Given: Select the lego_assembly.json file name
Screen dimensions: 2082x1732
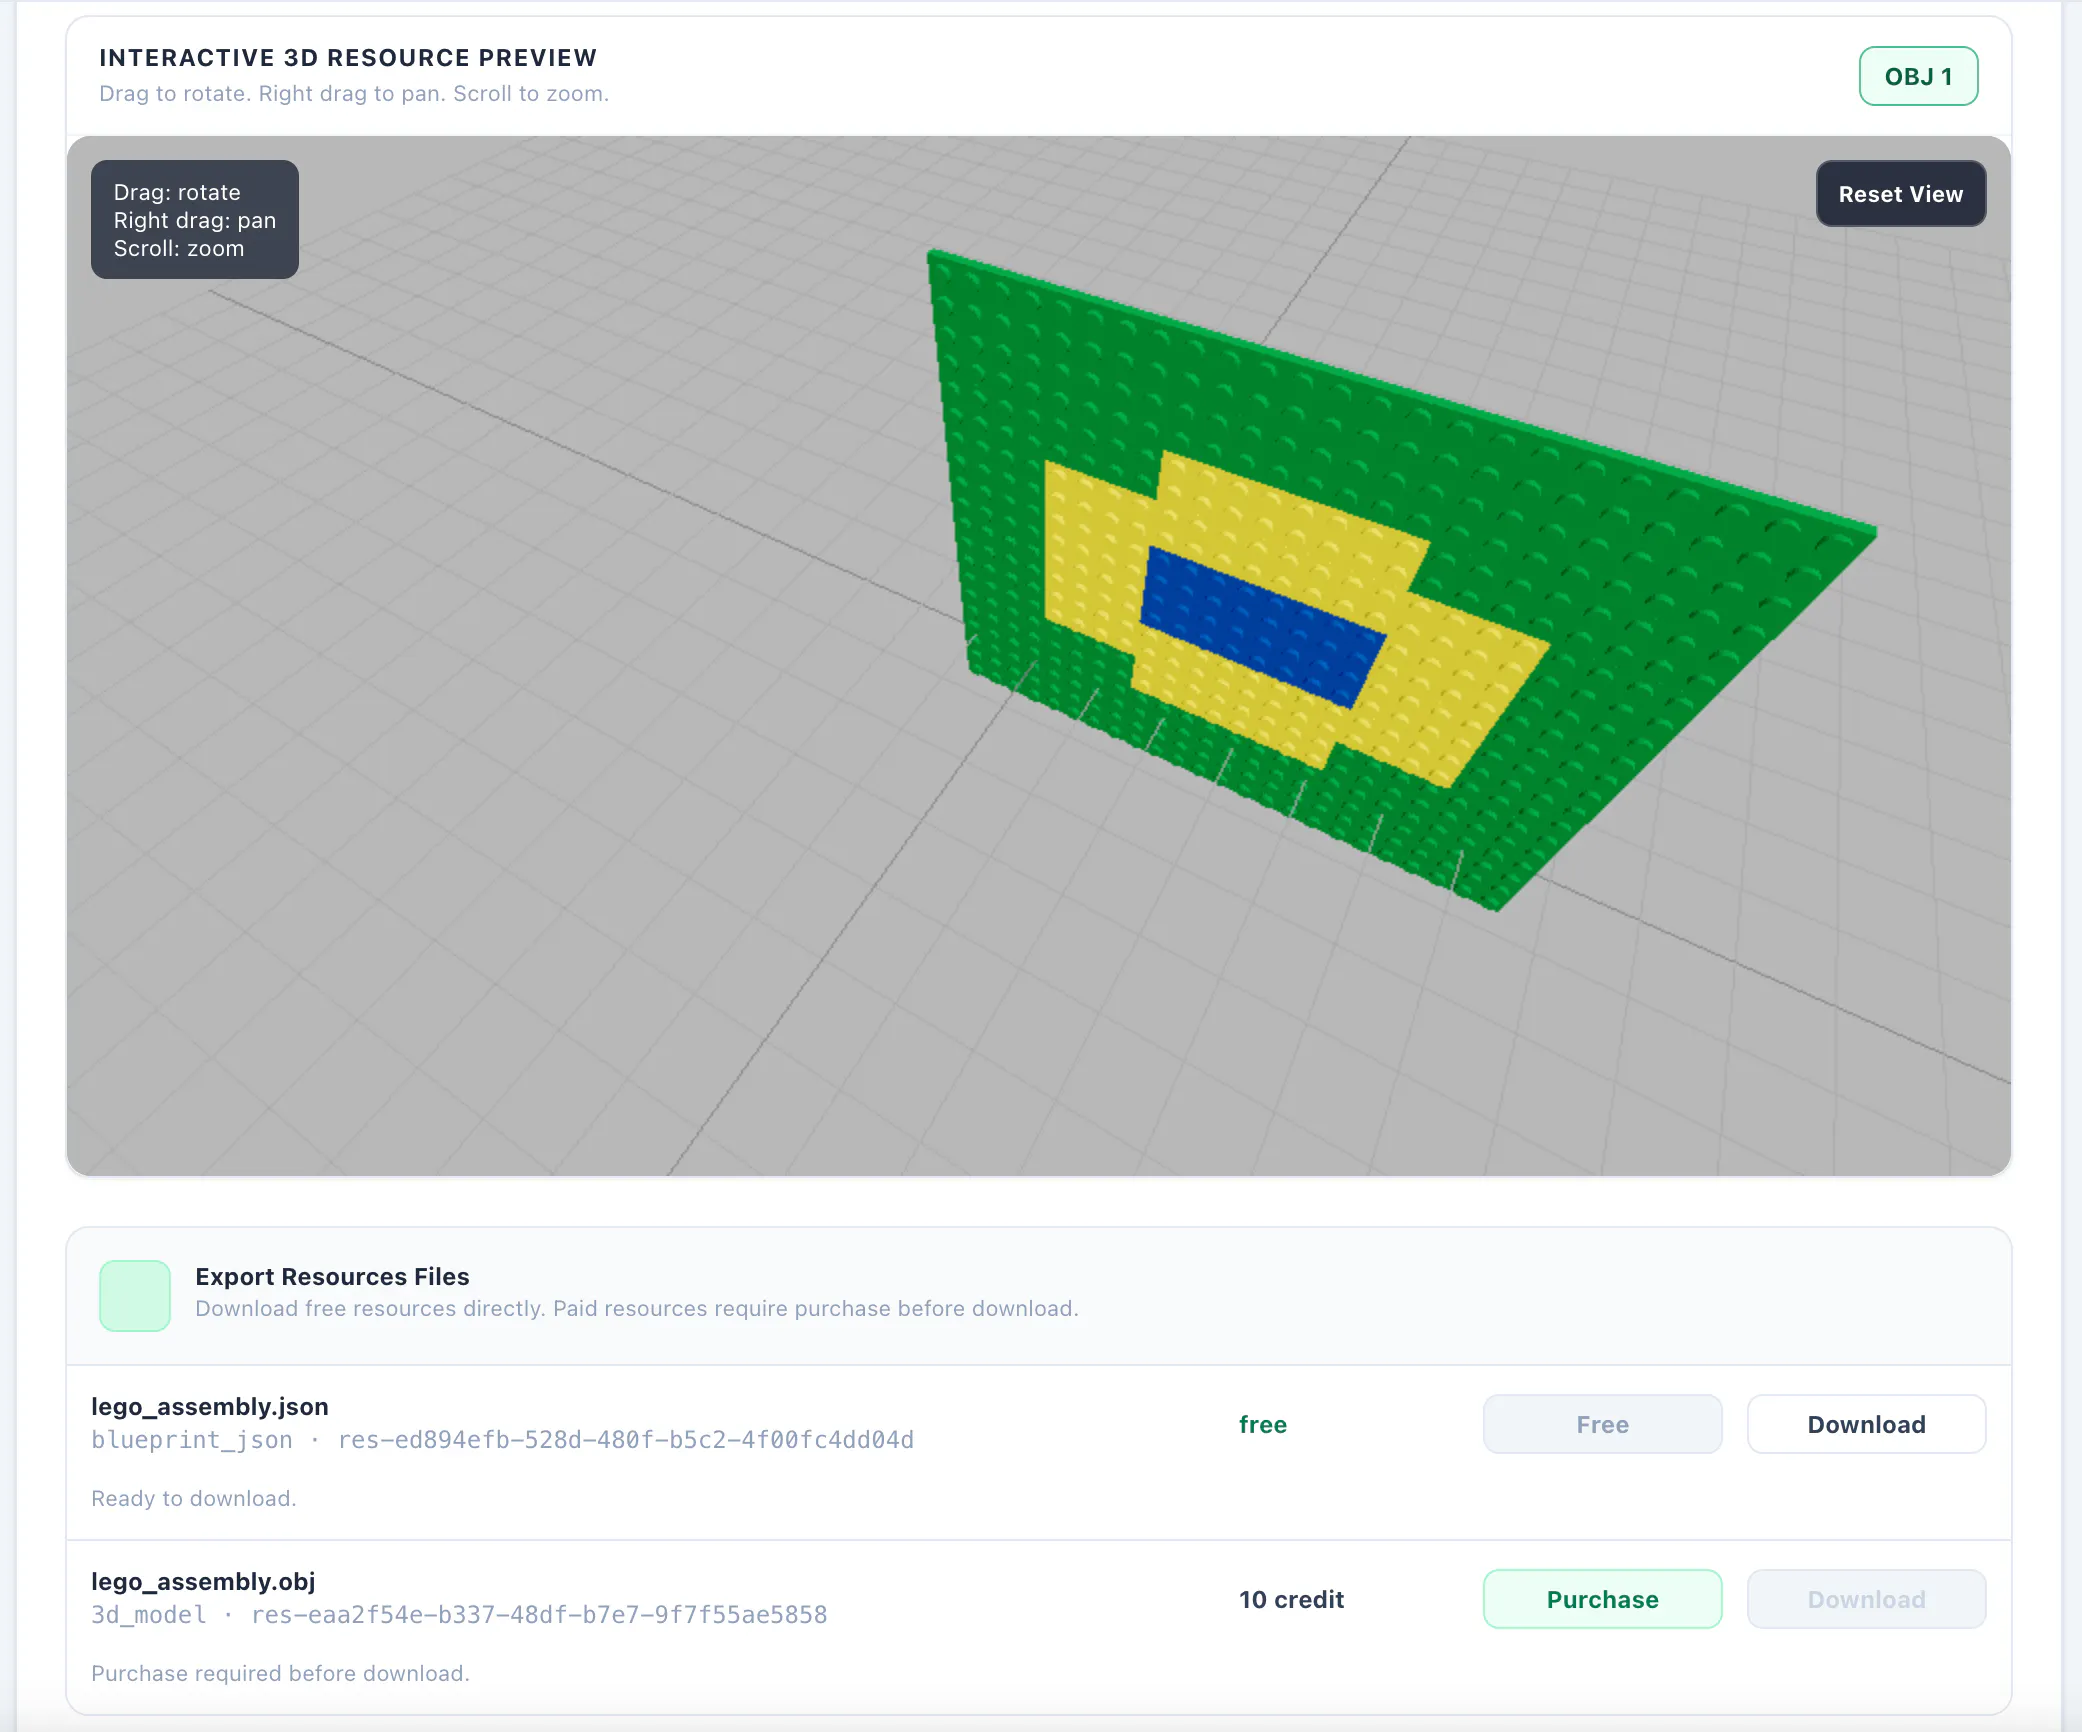Looking at the screenshot, I should 210,1406.
